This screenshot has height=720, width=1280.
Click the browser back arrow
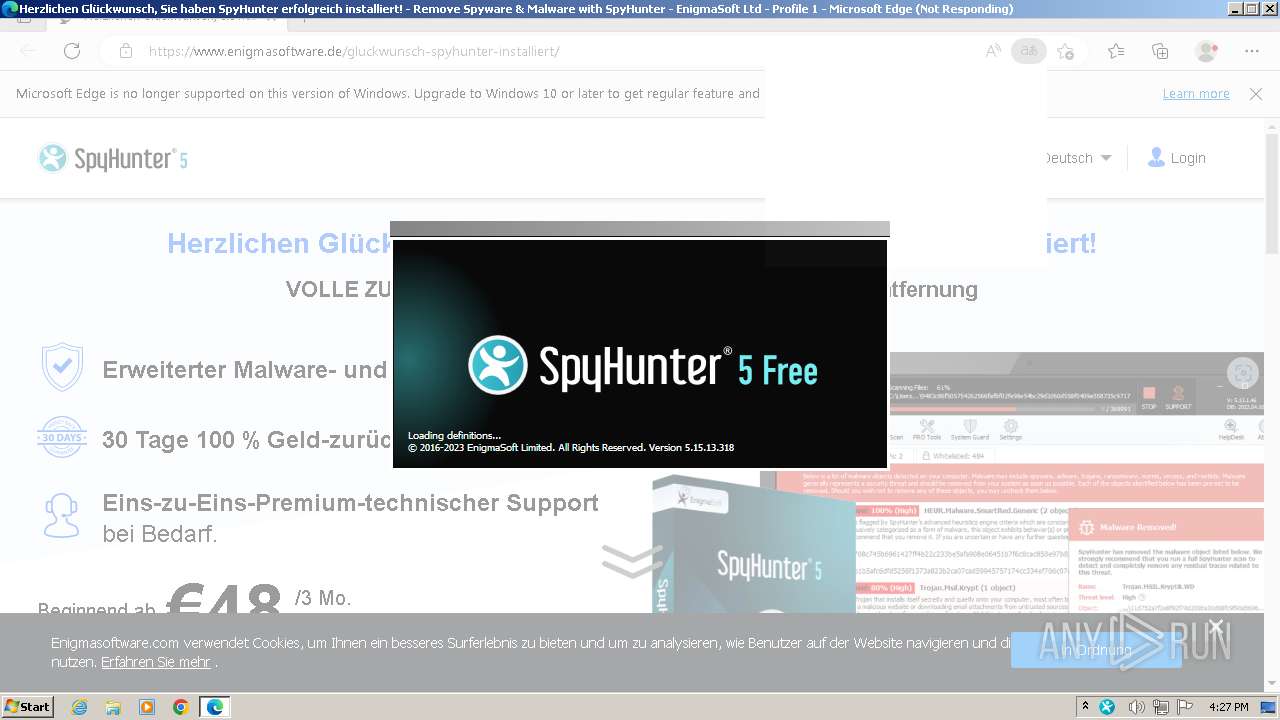(28, 51)
